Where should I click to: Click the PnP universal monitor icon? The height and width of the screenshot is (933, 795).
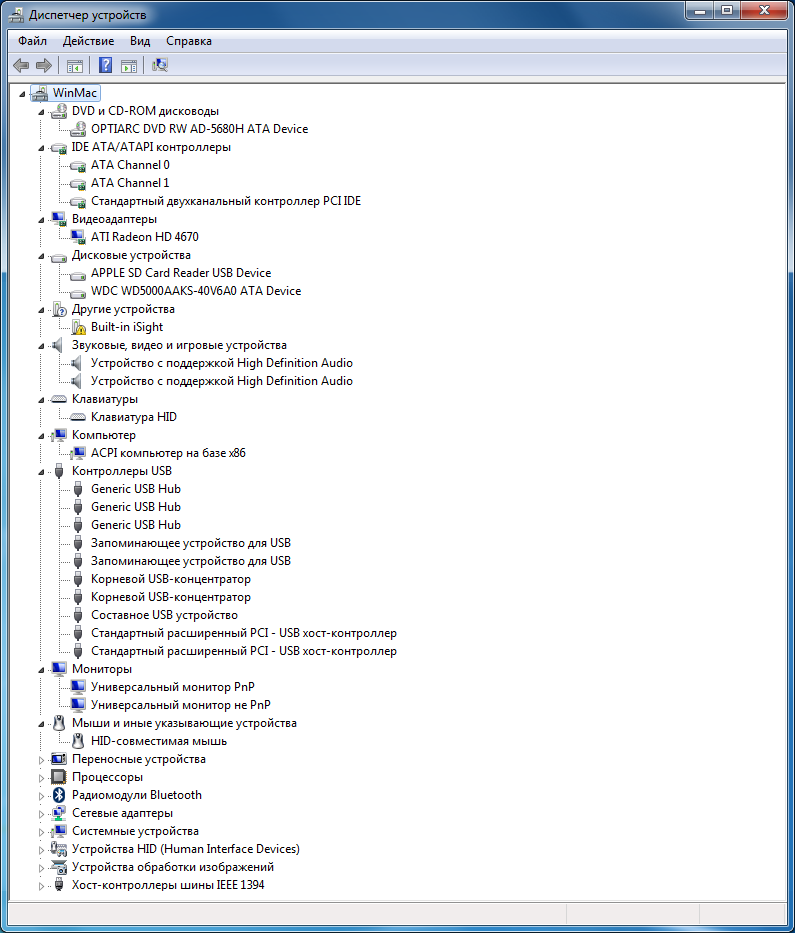[78, 687]
